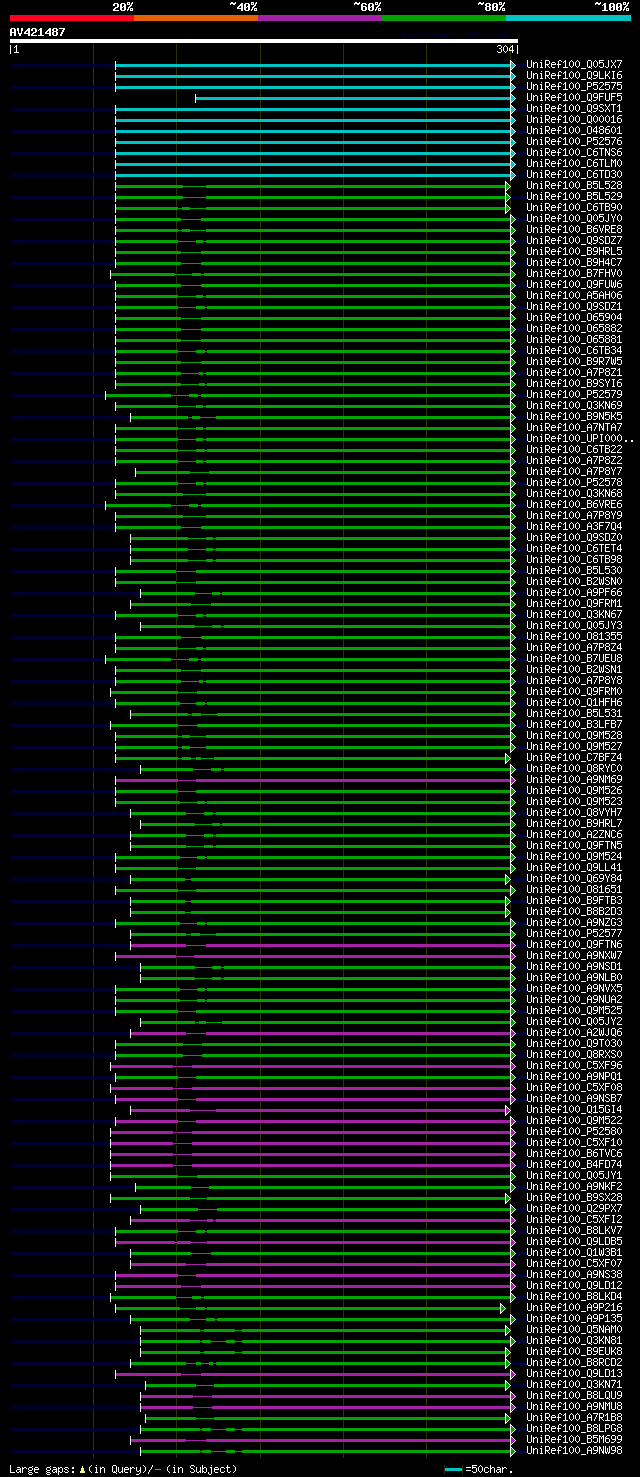Click the arrowhead of the UniRef100_B9FTB3 row

coord(508,901)
